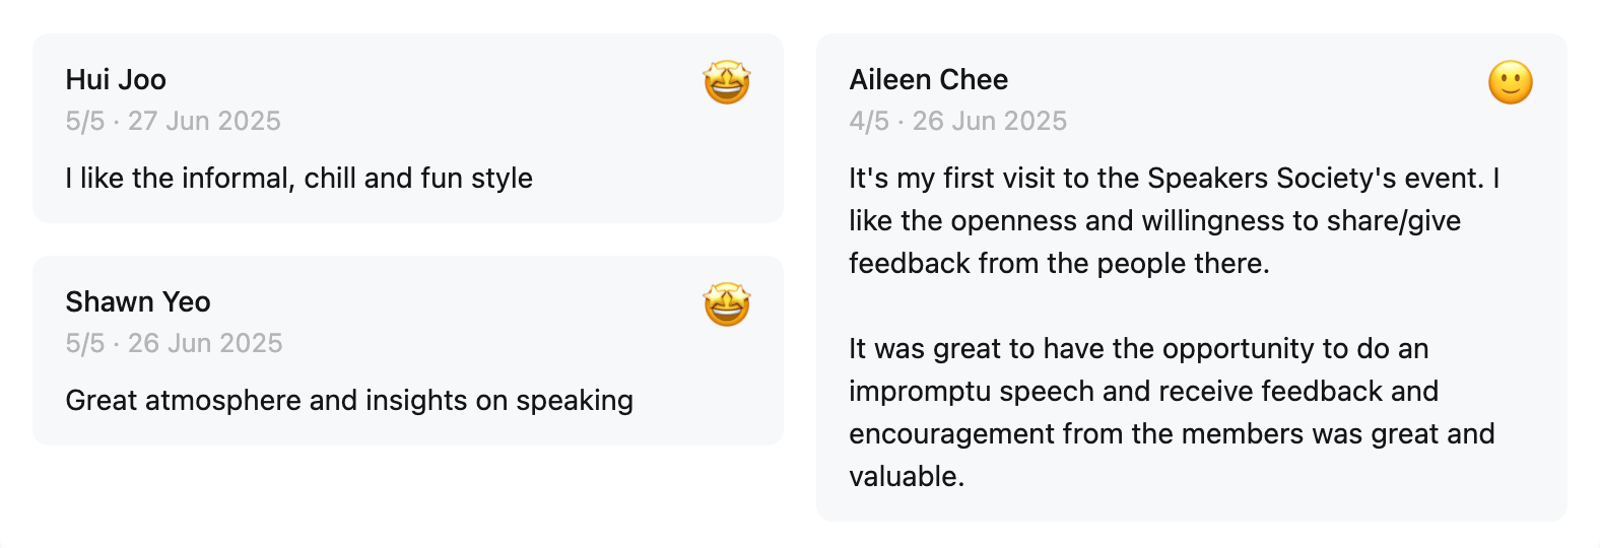Screen dimensions: 1600x548
Task: Select the reviewer name Hui Joo
Action: tap(116, 80)
